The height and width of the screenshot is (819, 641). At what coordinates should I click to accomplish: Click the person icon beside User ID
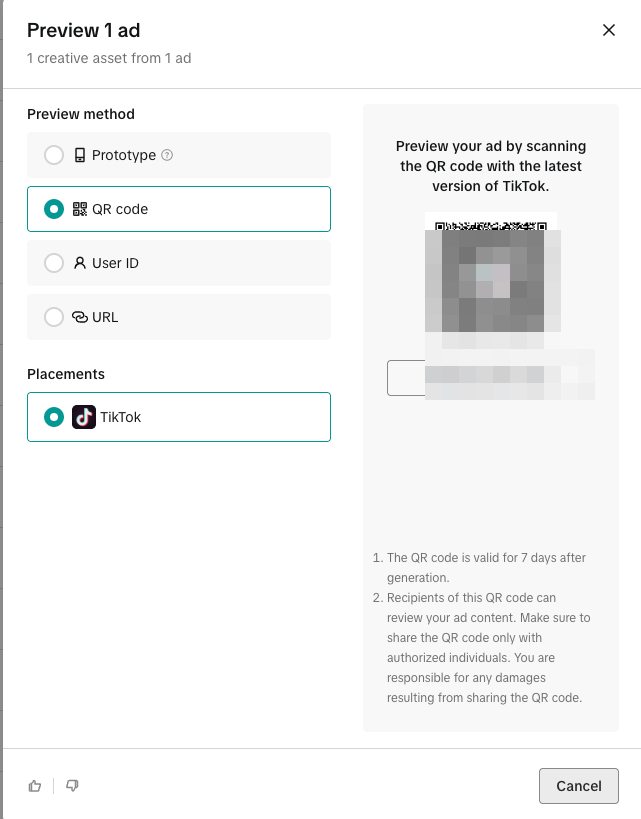tap(79, 263)
